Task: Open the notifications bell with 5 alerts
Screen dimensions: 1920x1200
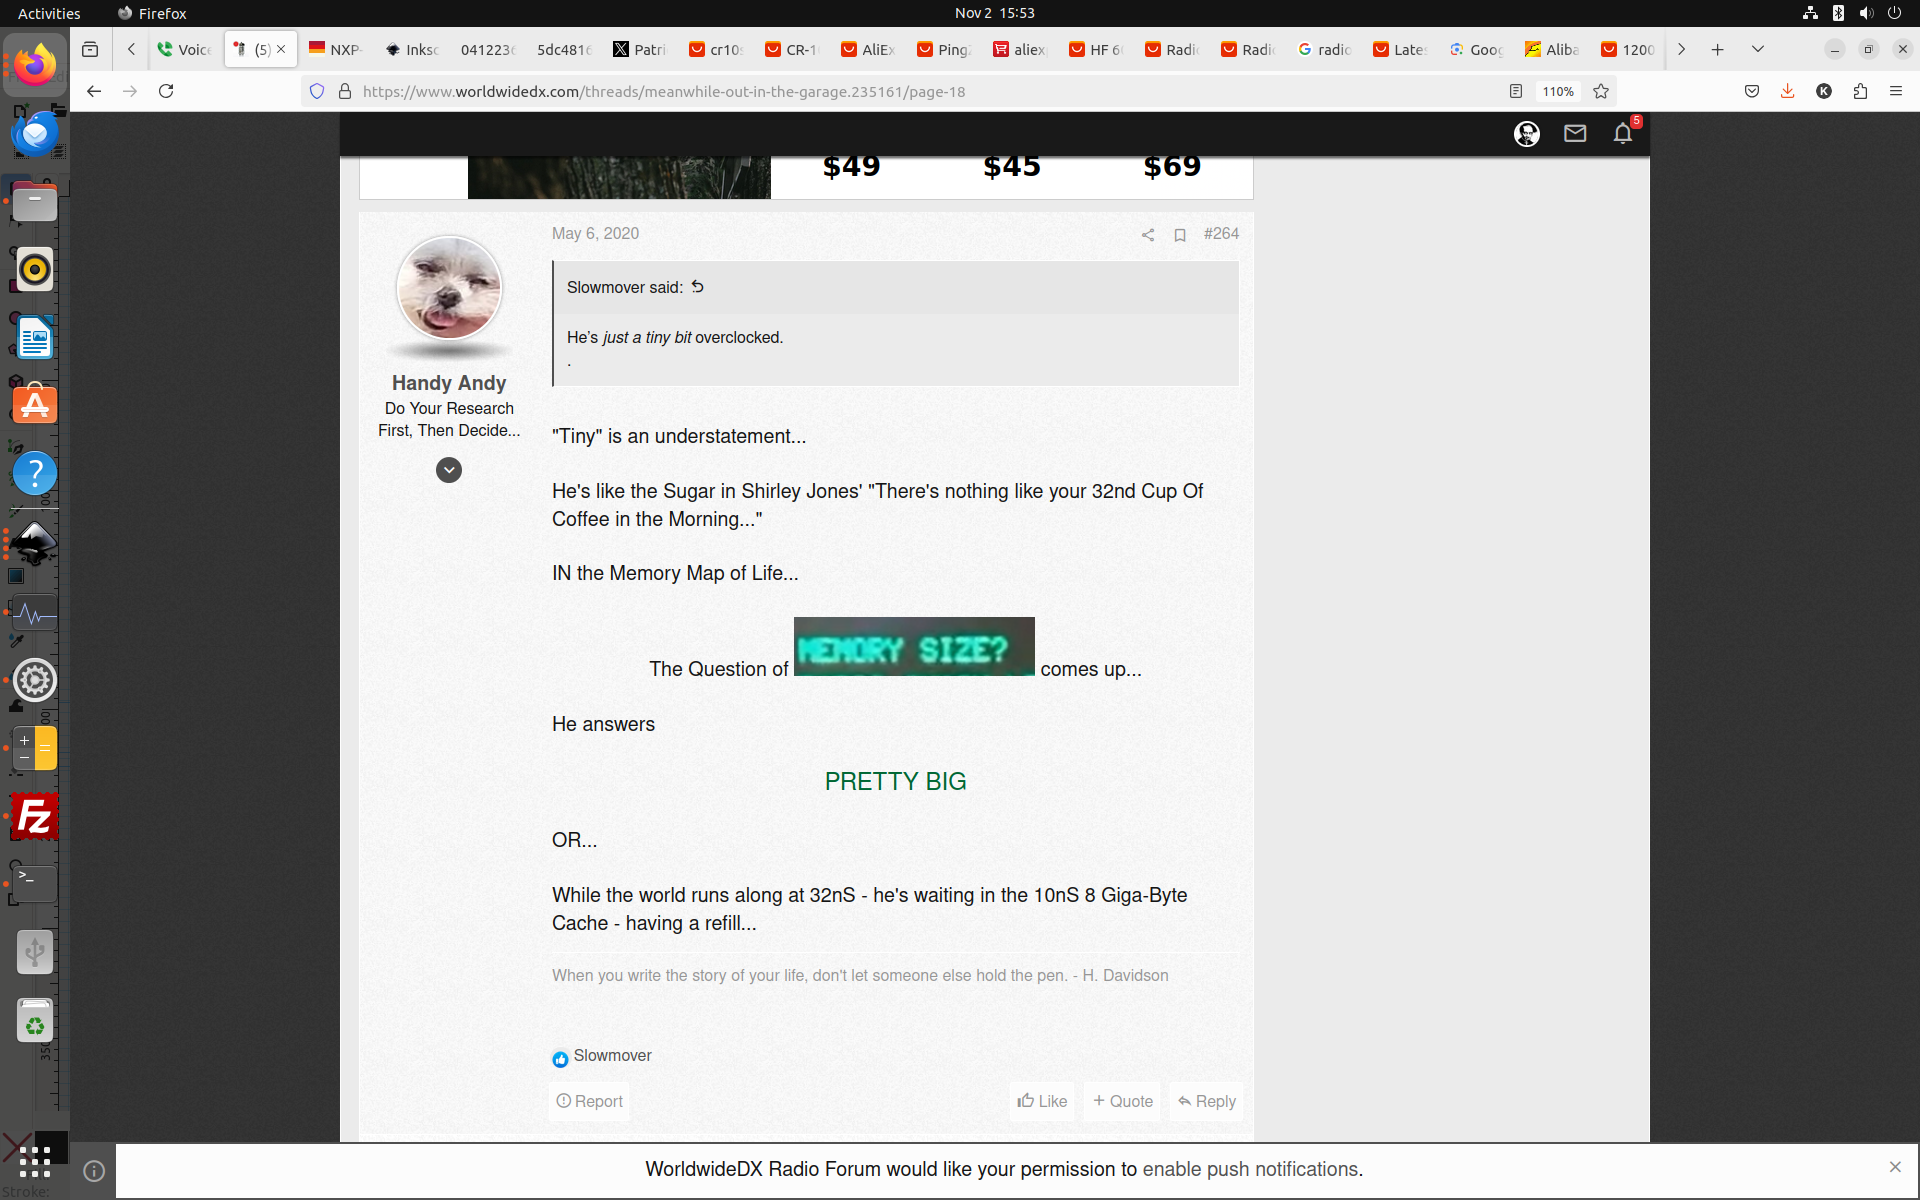Action: pyautogui.click(x=1622, y=134)
